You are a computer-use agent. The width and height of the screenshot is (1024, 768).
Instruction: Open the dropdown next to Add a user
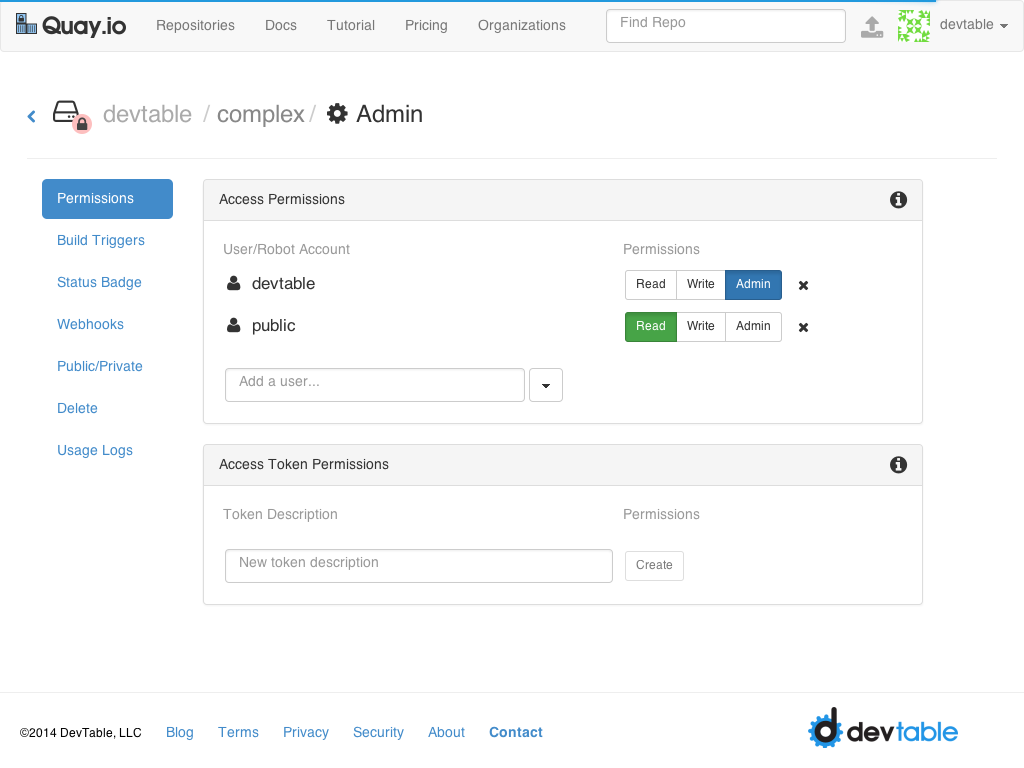pyautogui.click(x=546, y=385)
